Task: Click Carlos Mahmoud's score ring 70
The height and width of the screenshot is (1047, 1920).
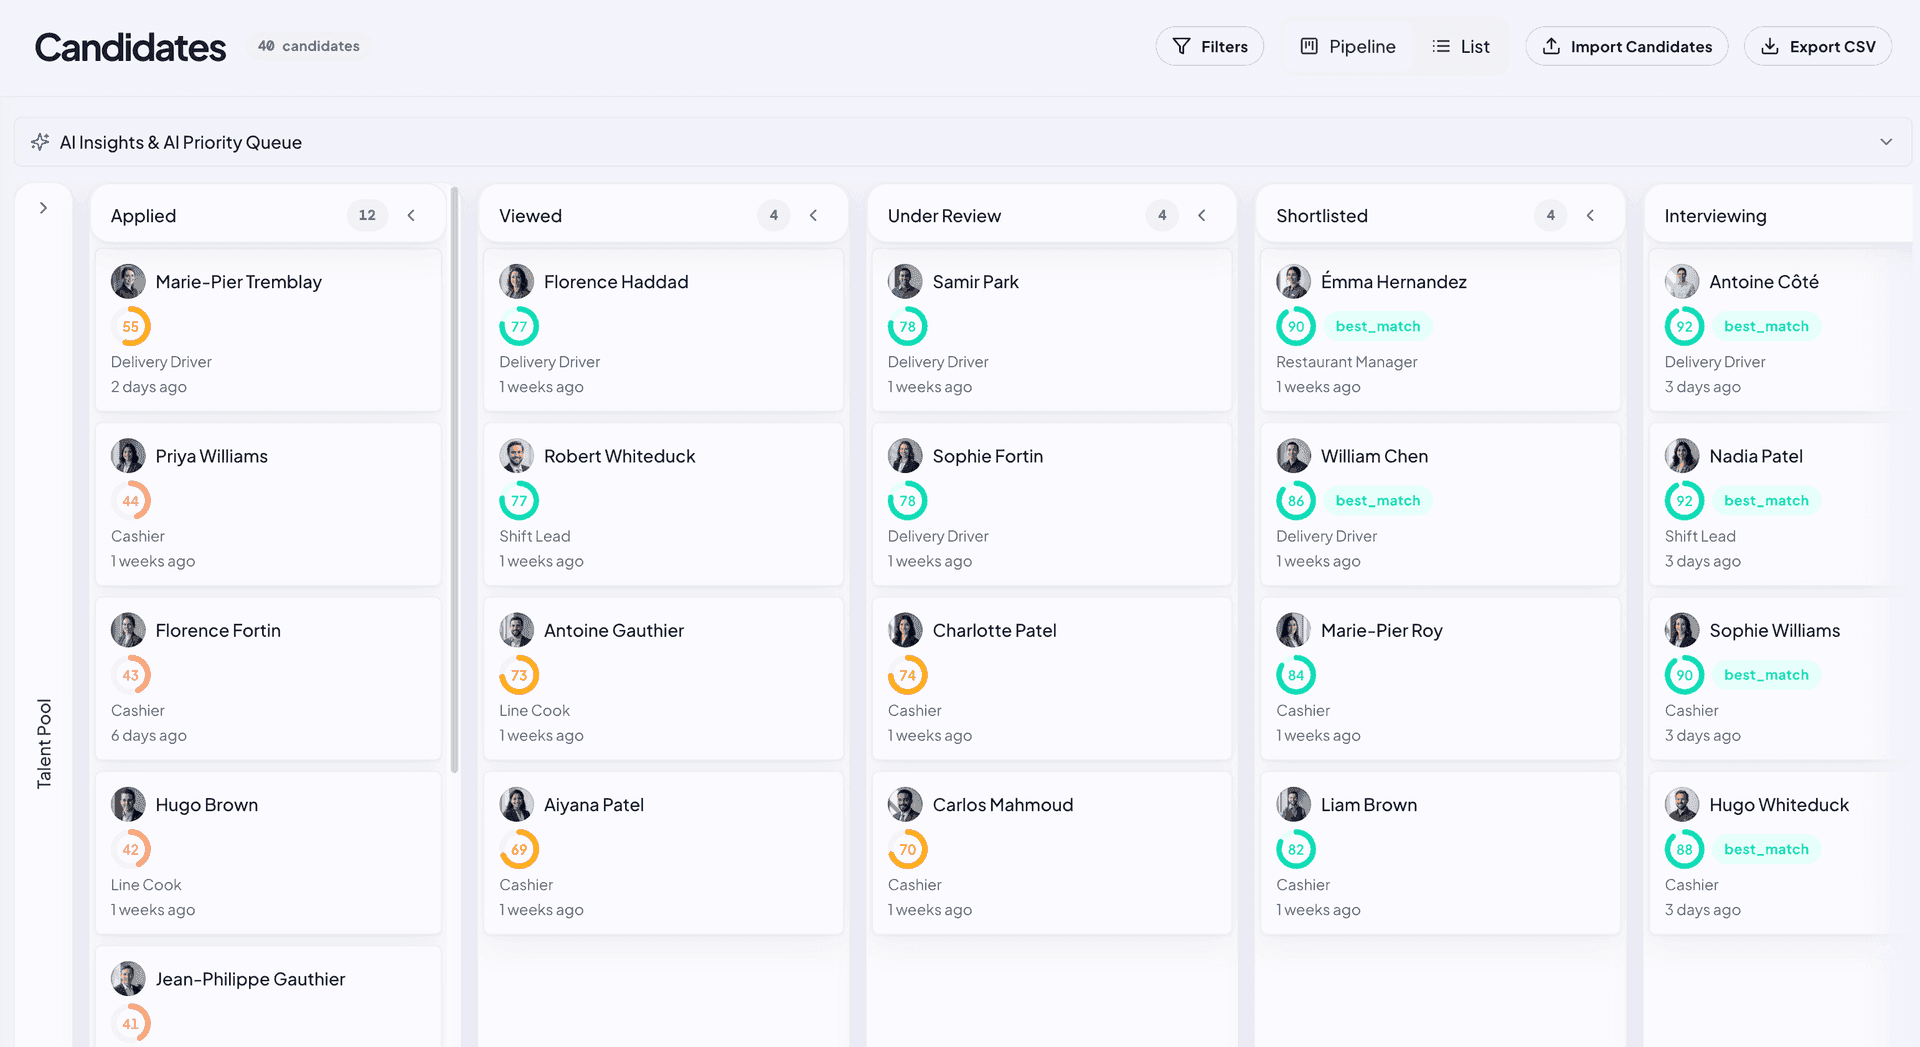Action: [908, 850]
